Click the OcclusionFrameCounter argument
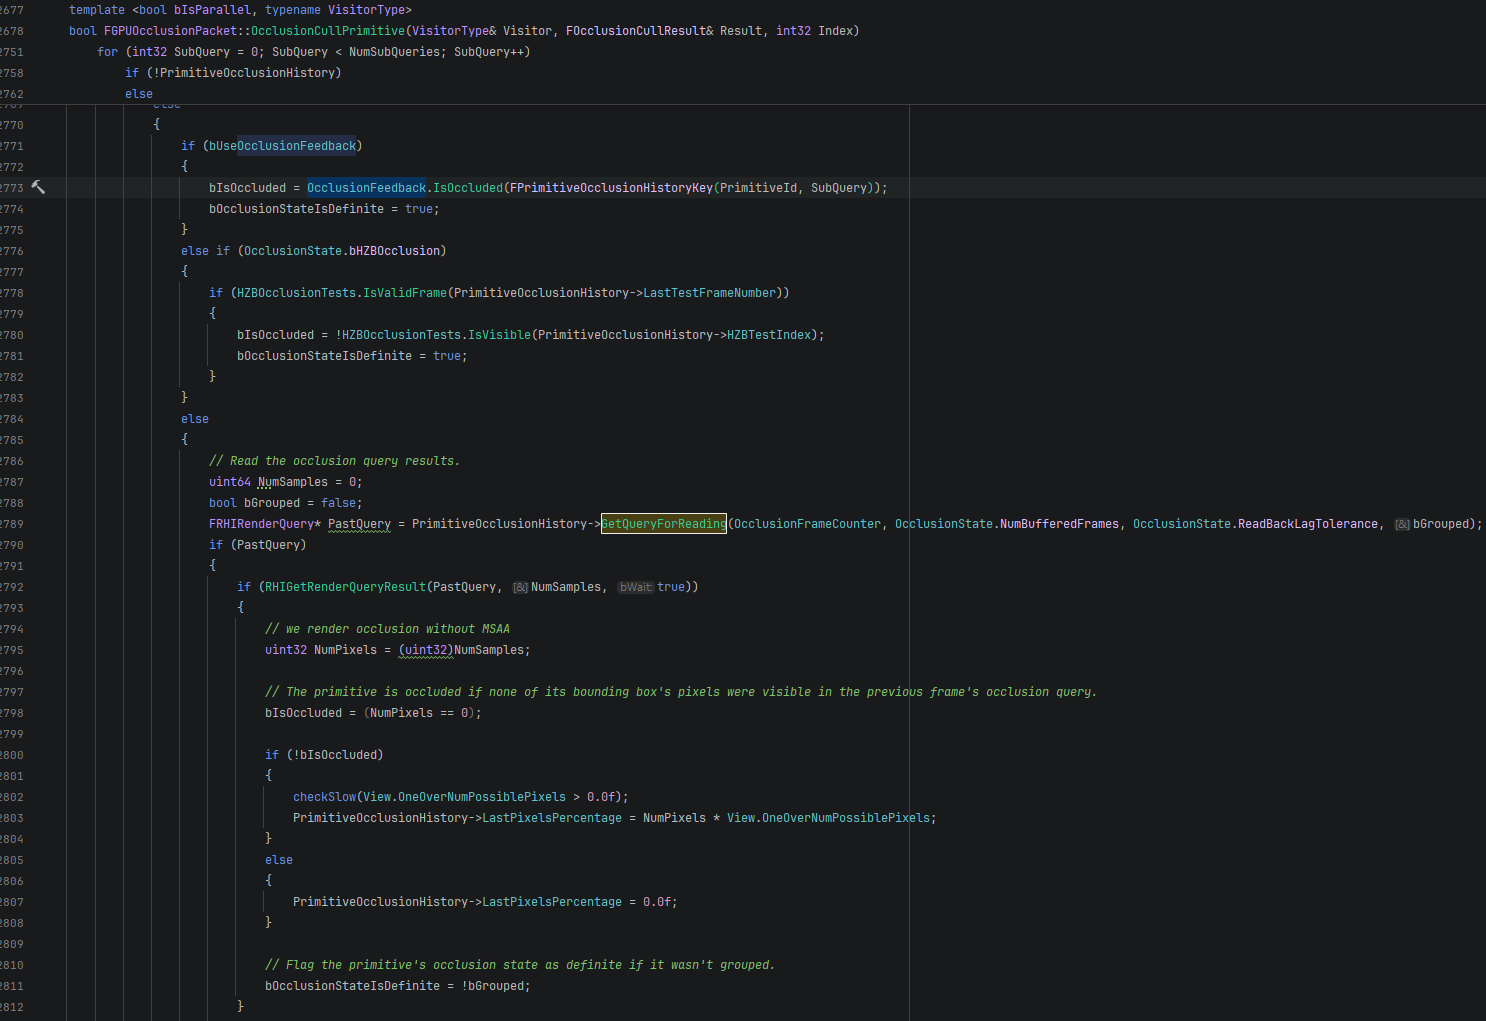The width and height of the screenshot is (1486, 1021). click(x=807, y=524)
